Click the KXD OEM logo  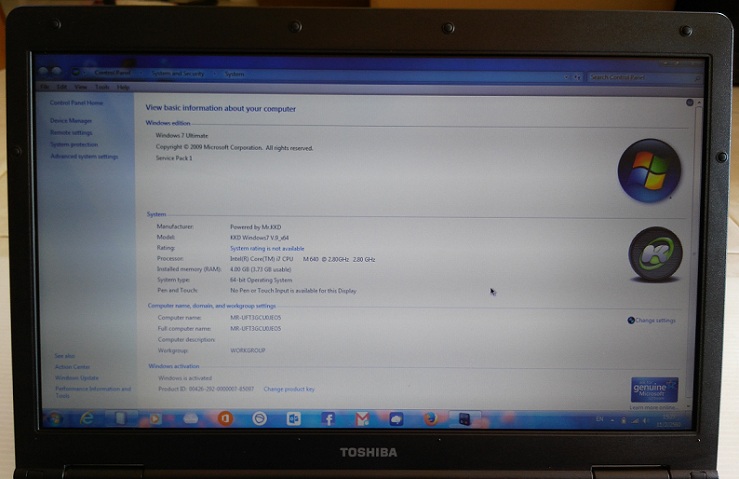pyautogui.click(x=656, y=255)
